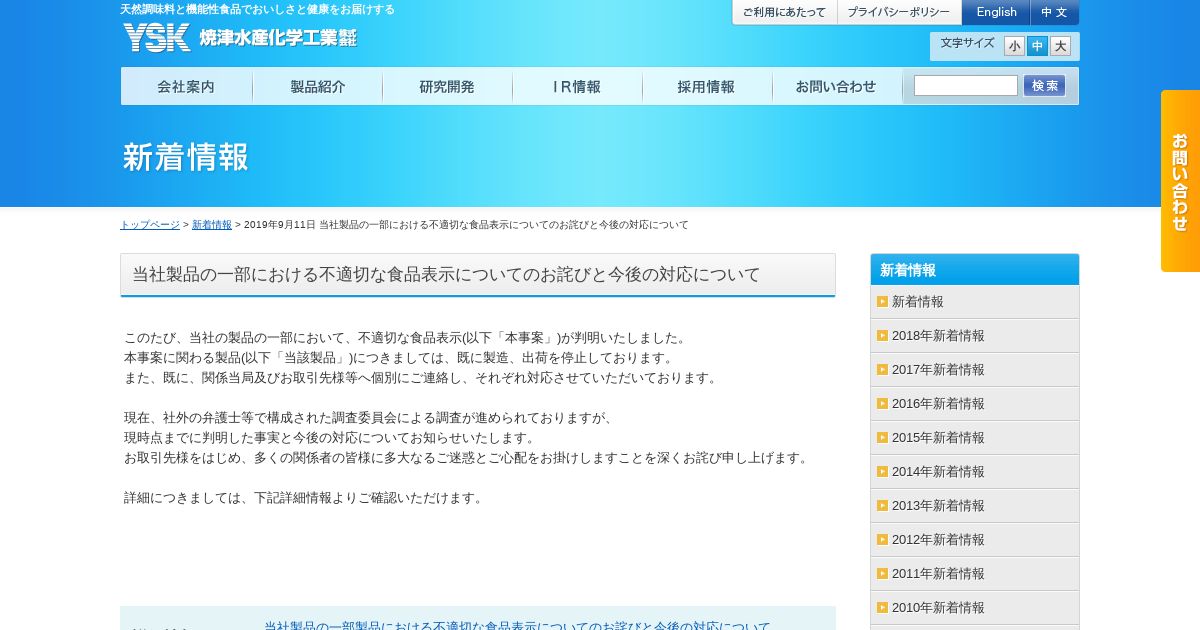Open 2017年新着情報 sidebar item
Viewport: 1200px width, 630px height.
975,370
